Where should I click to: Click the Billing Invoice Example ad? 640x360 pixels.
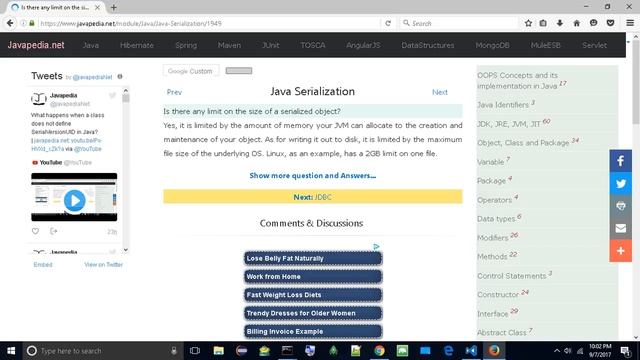click(x=313, y=331)
